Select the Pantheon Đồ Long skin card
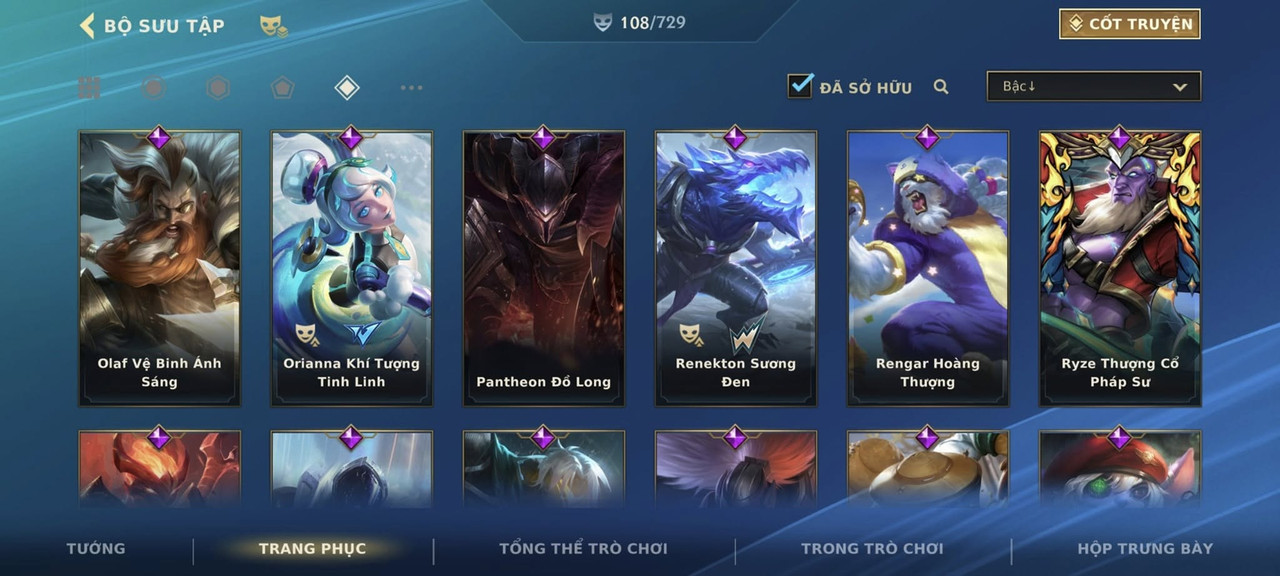The height and width of the screenshot is (576, 1280). click(544, 268)
